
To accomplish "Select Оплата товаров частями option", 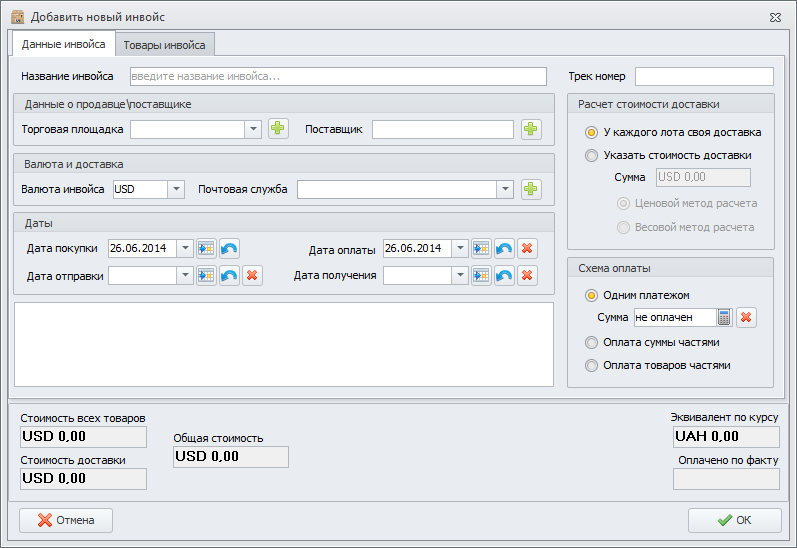I will (592, 365).
